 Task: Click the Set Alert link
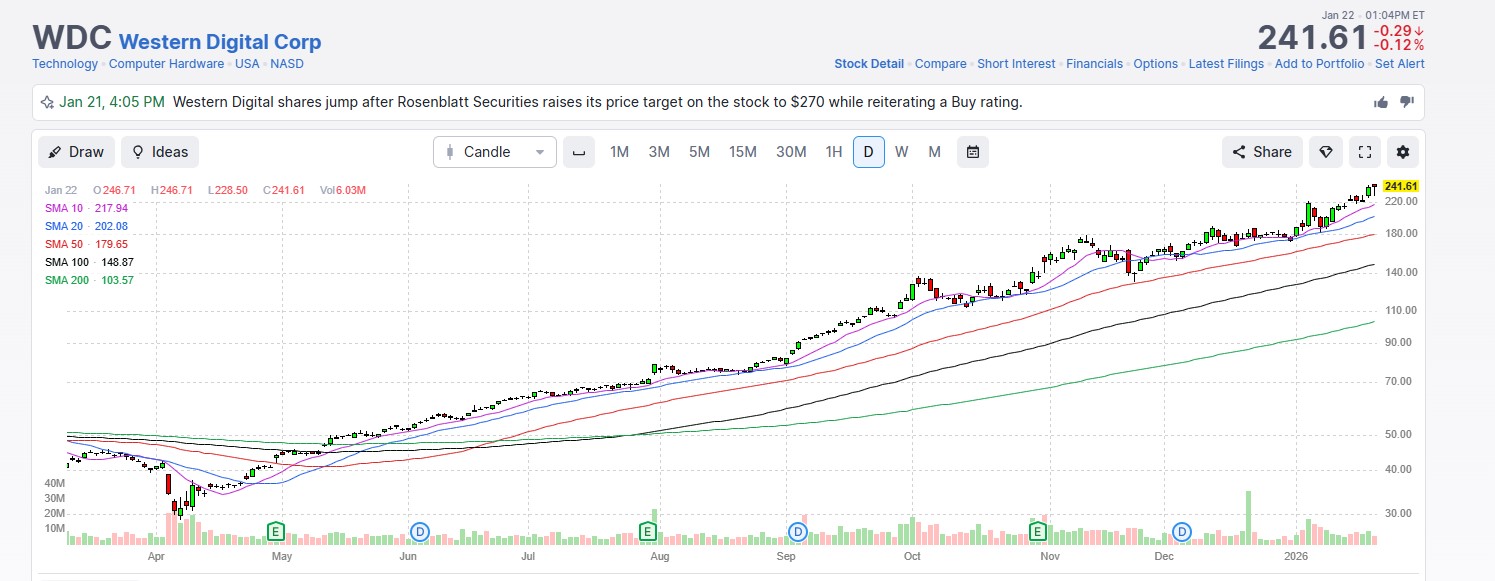(1399, 64)
